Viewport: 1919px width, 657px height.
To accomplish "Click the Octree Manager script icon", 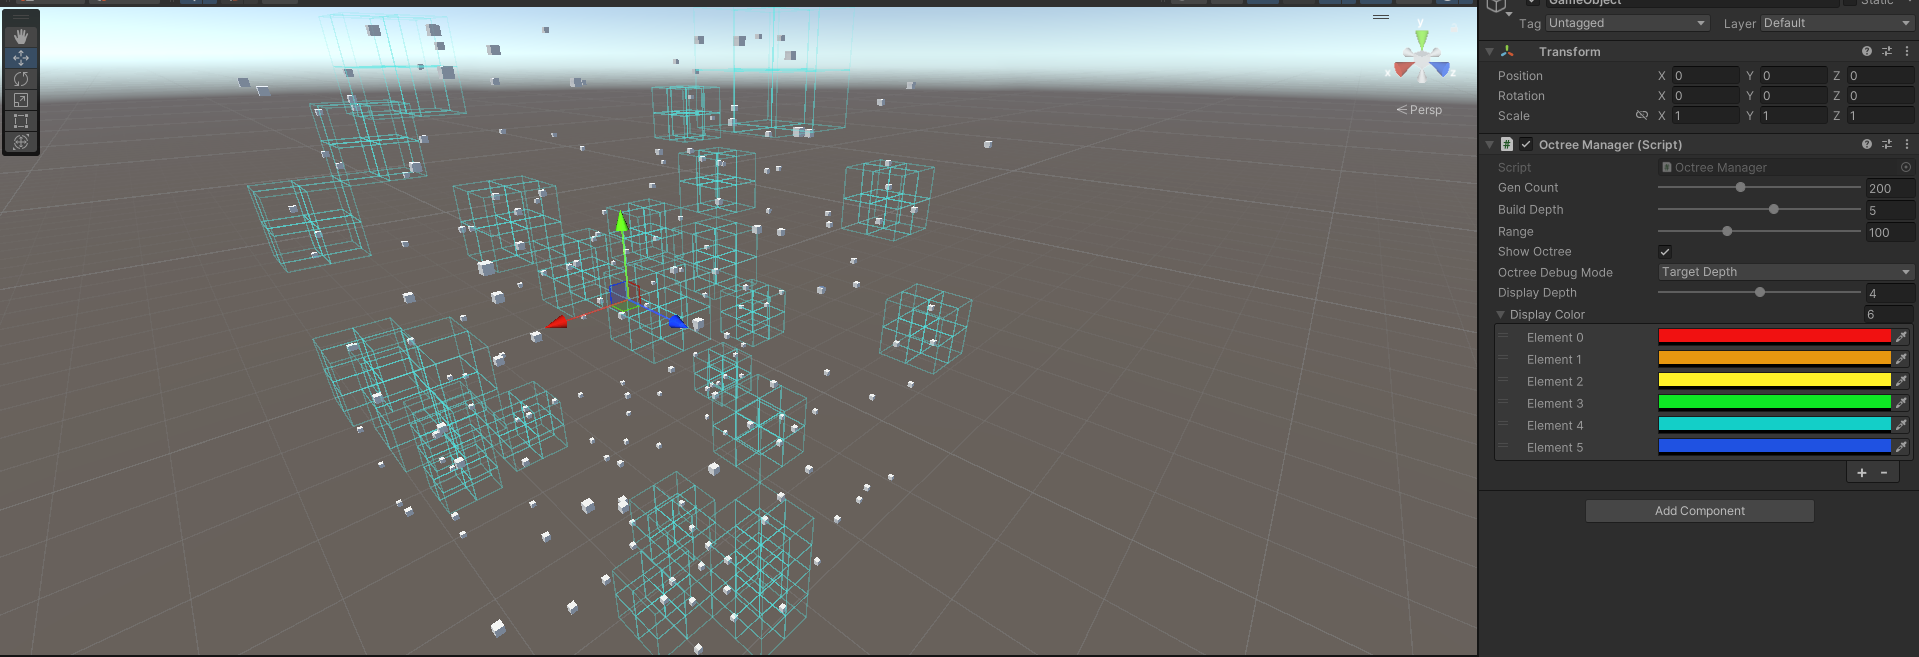I will [x=1507, y=144].
